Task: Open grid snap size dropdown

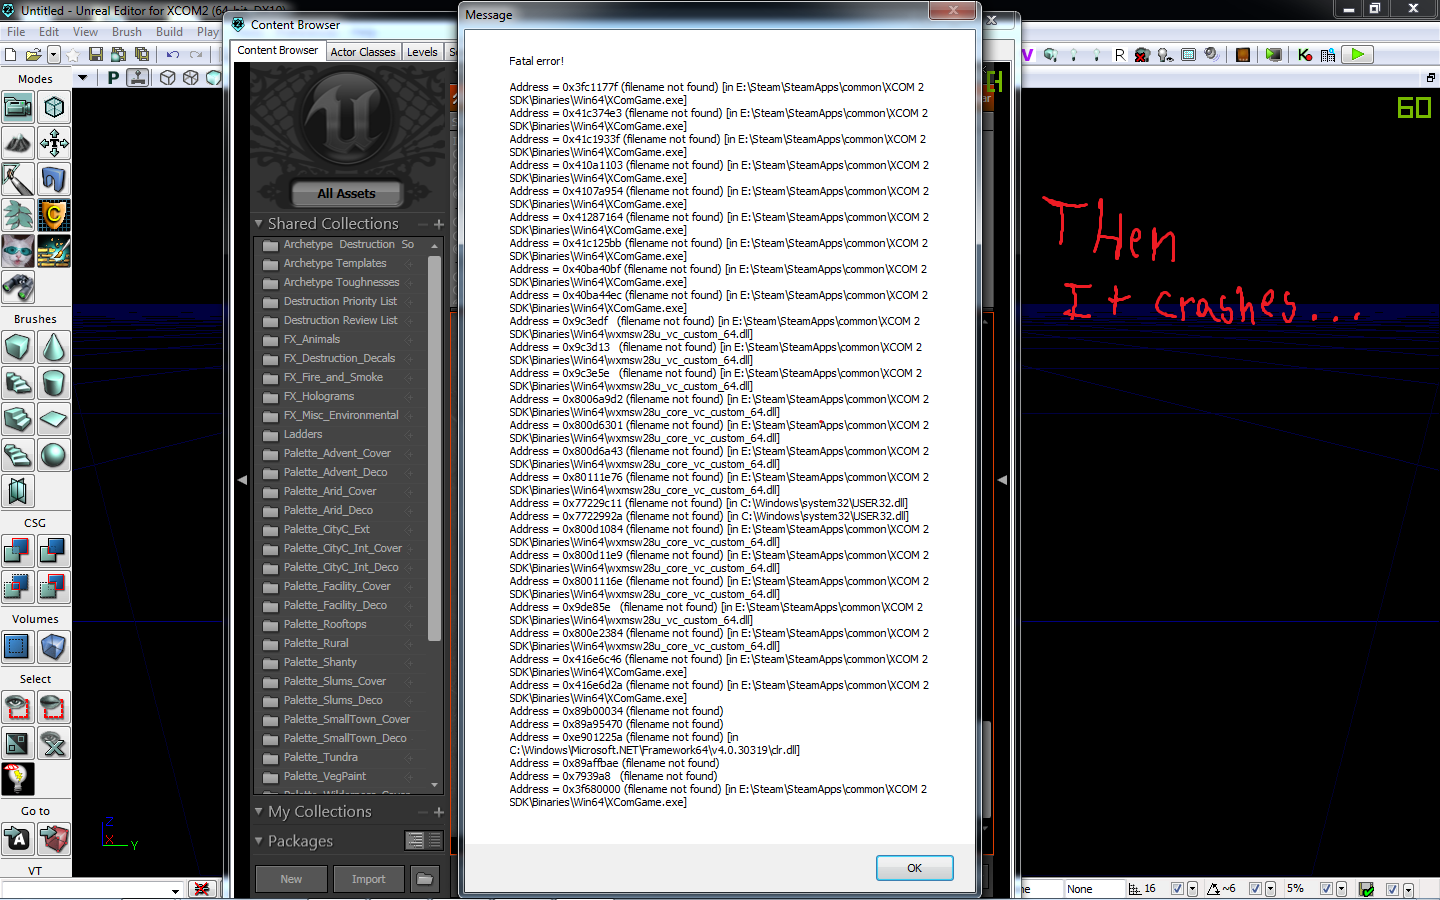Action: coord(1192,889)
